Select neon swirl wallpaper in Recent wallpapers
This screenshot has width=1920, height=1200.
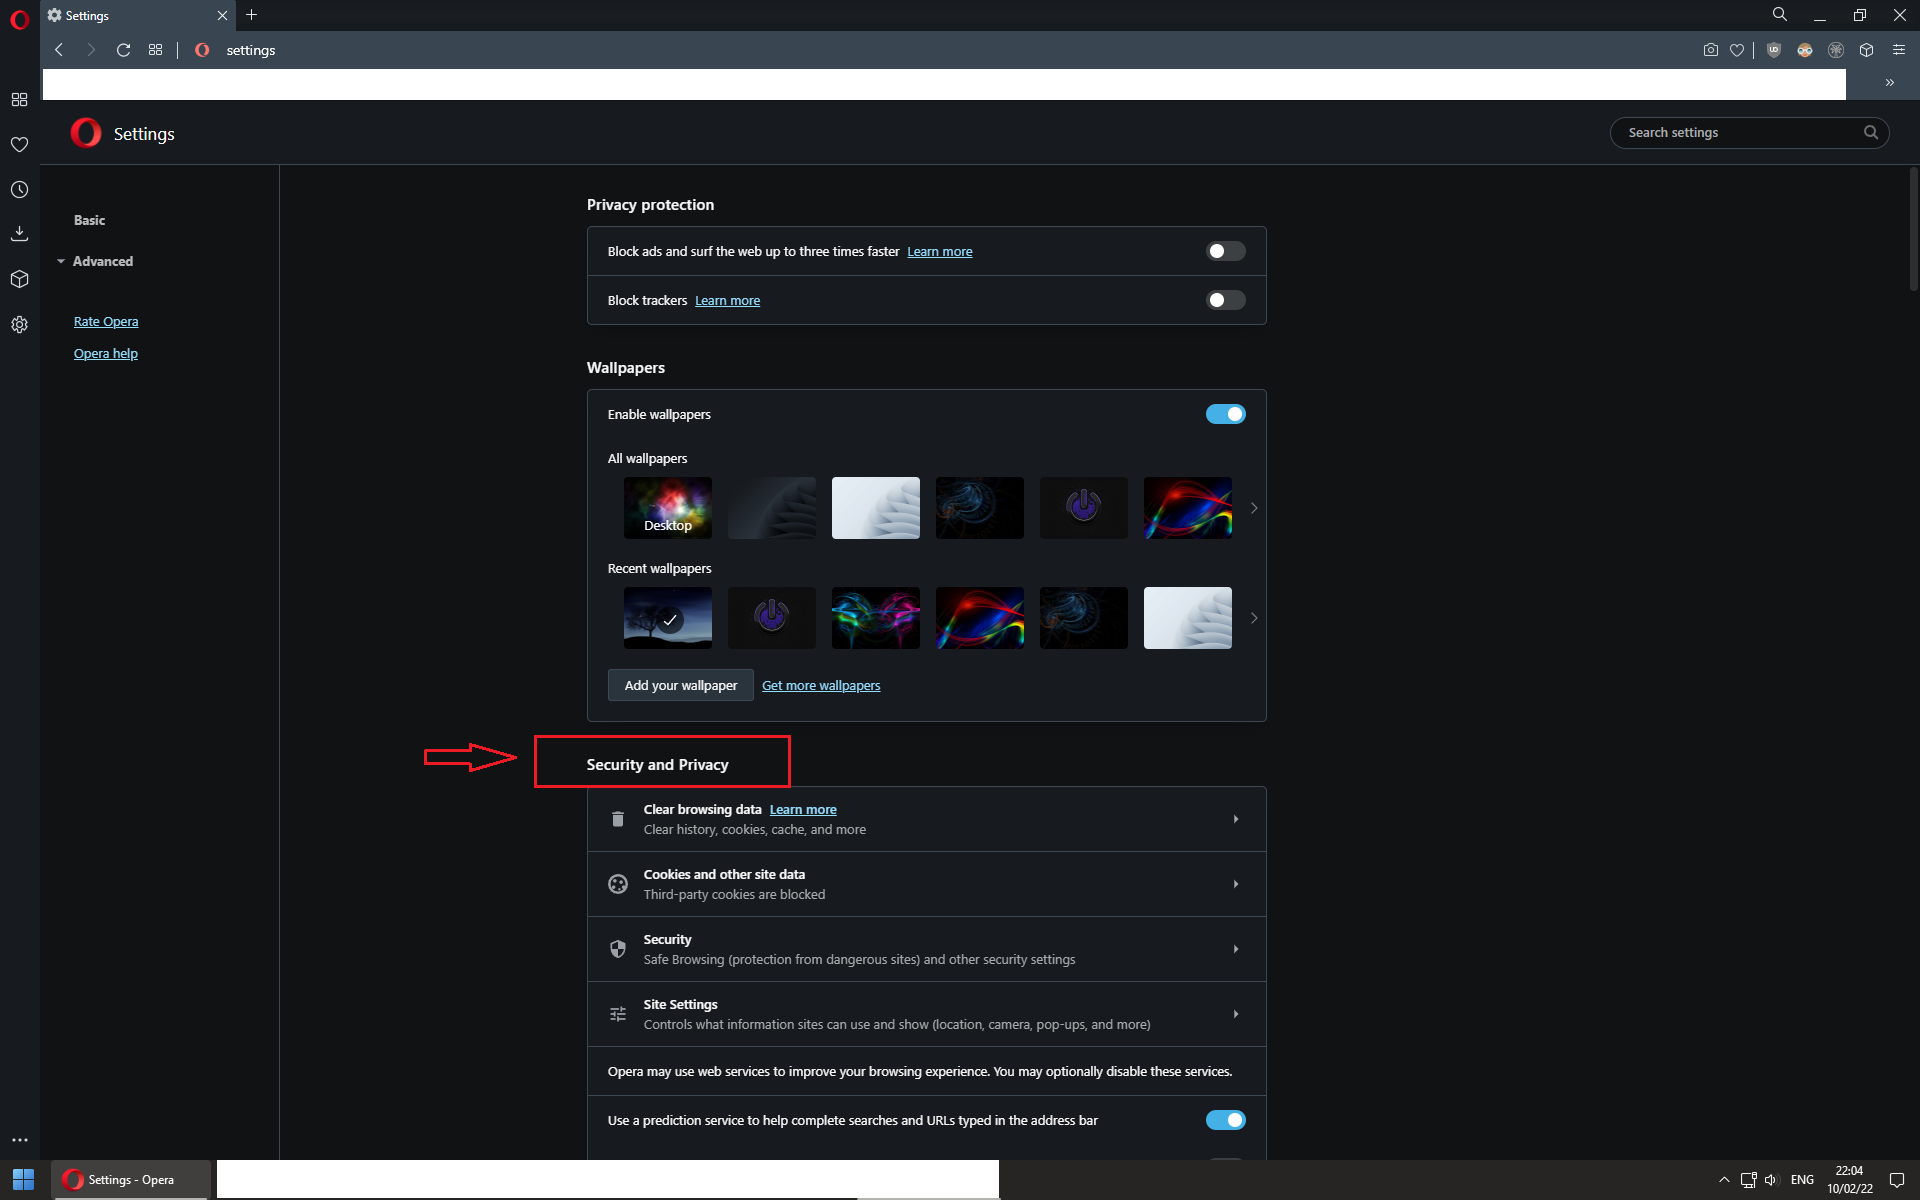click(875, 618)
